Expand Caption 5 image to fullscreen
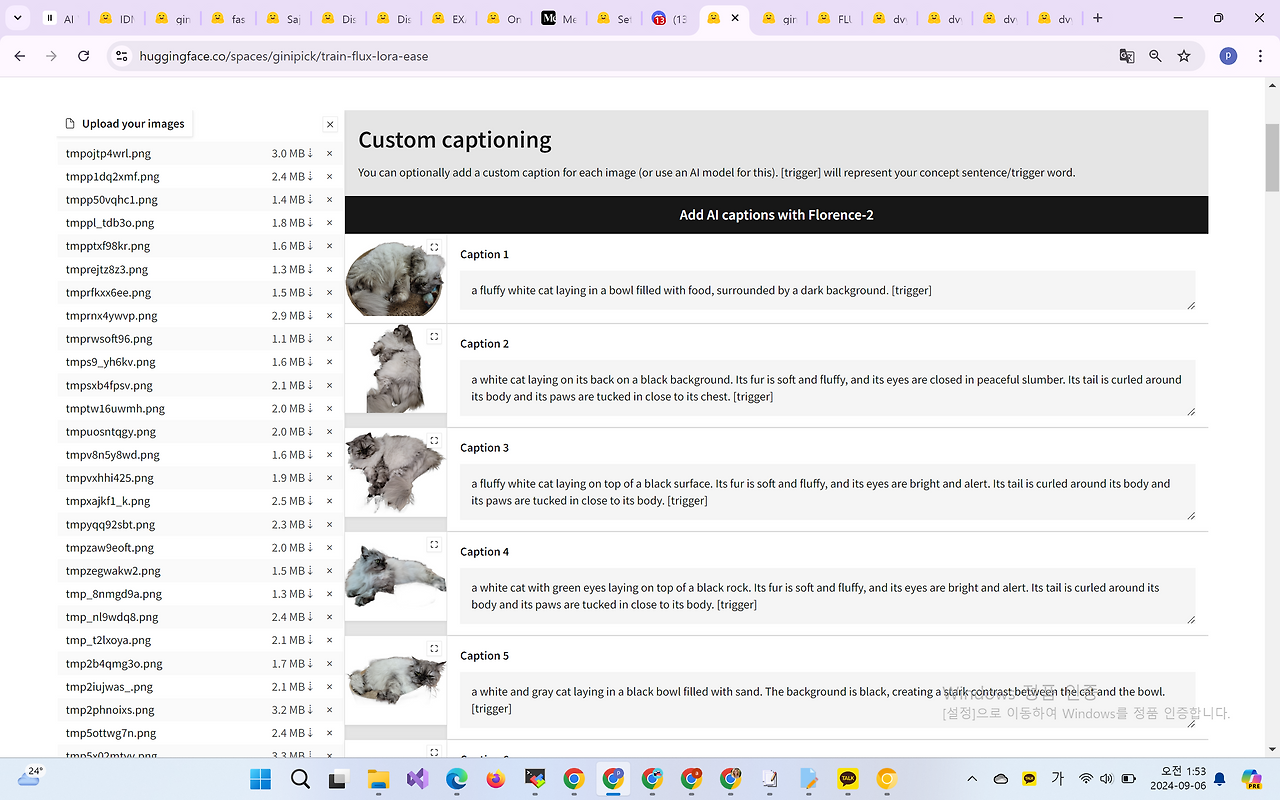 click(x=434, y=649)
